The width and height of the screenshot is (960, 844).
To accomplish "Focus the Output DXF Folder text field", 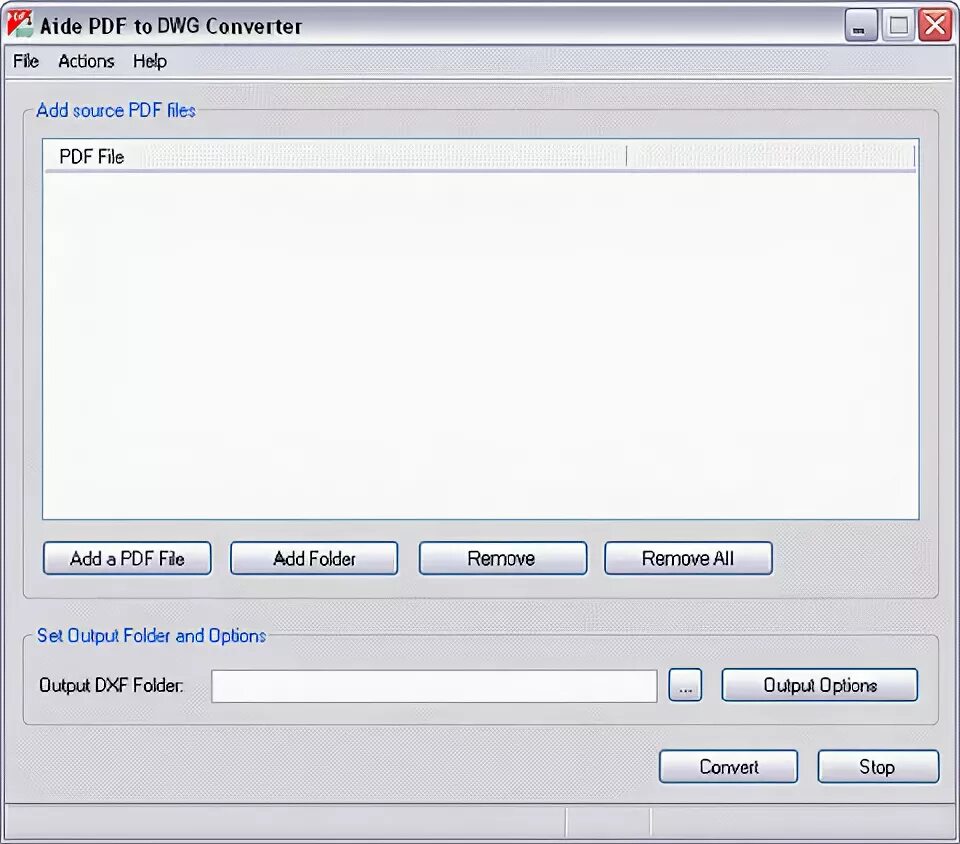I will pos(434,685).
